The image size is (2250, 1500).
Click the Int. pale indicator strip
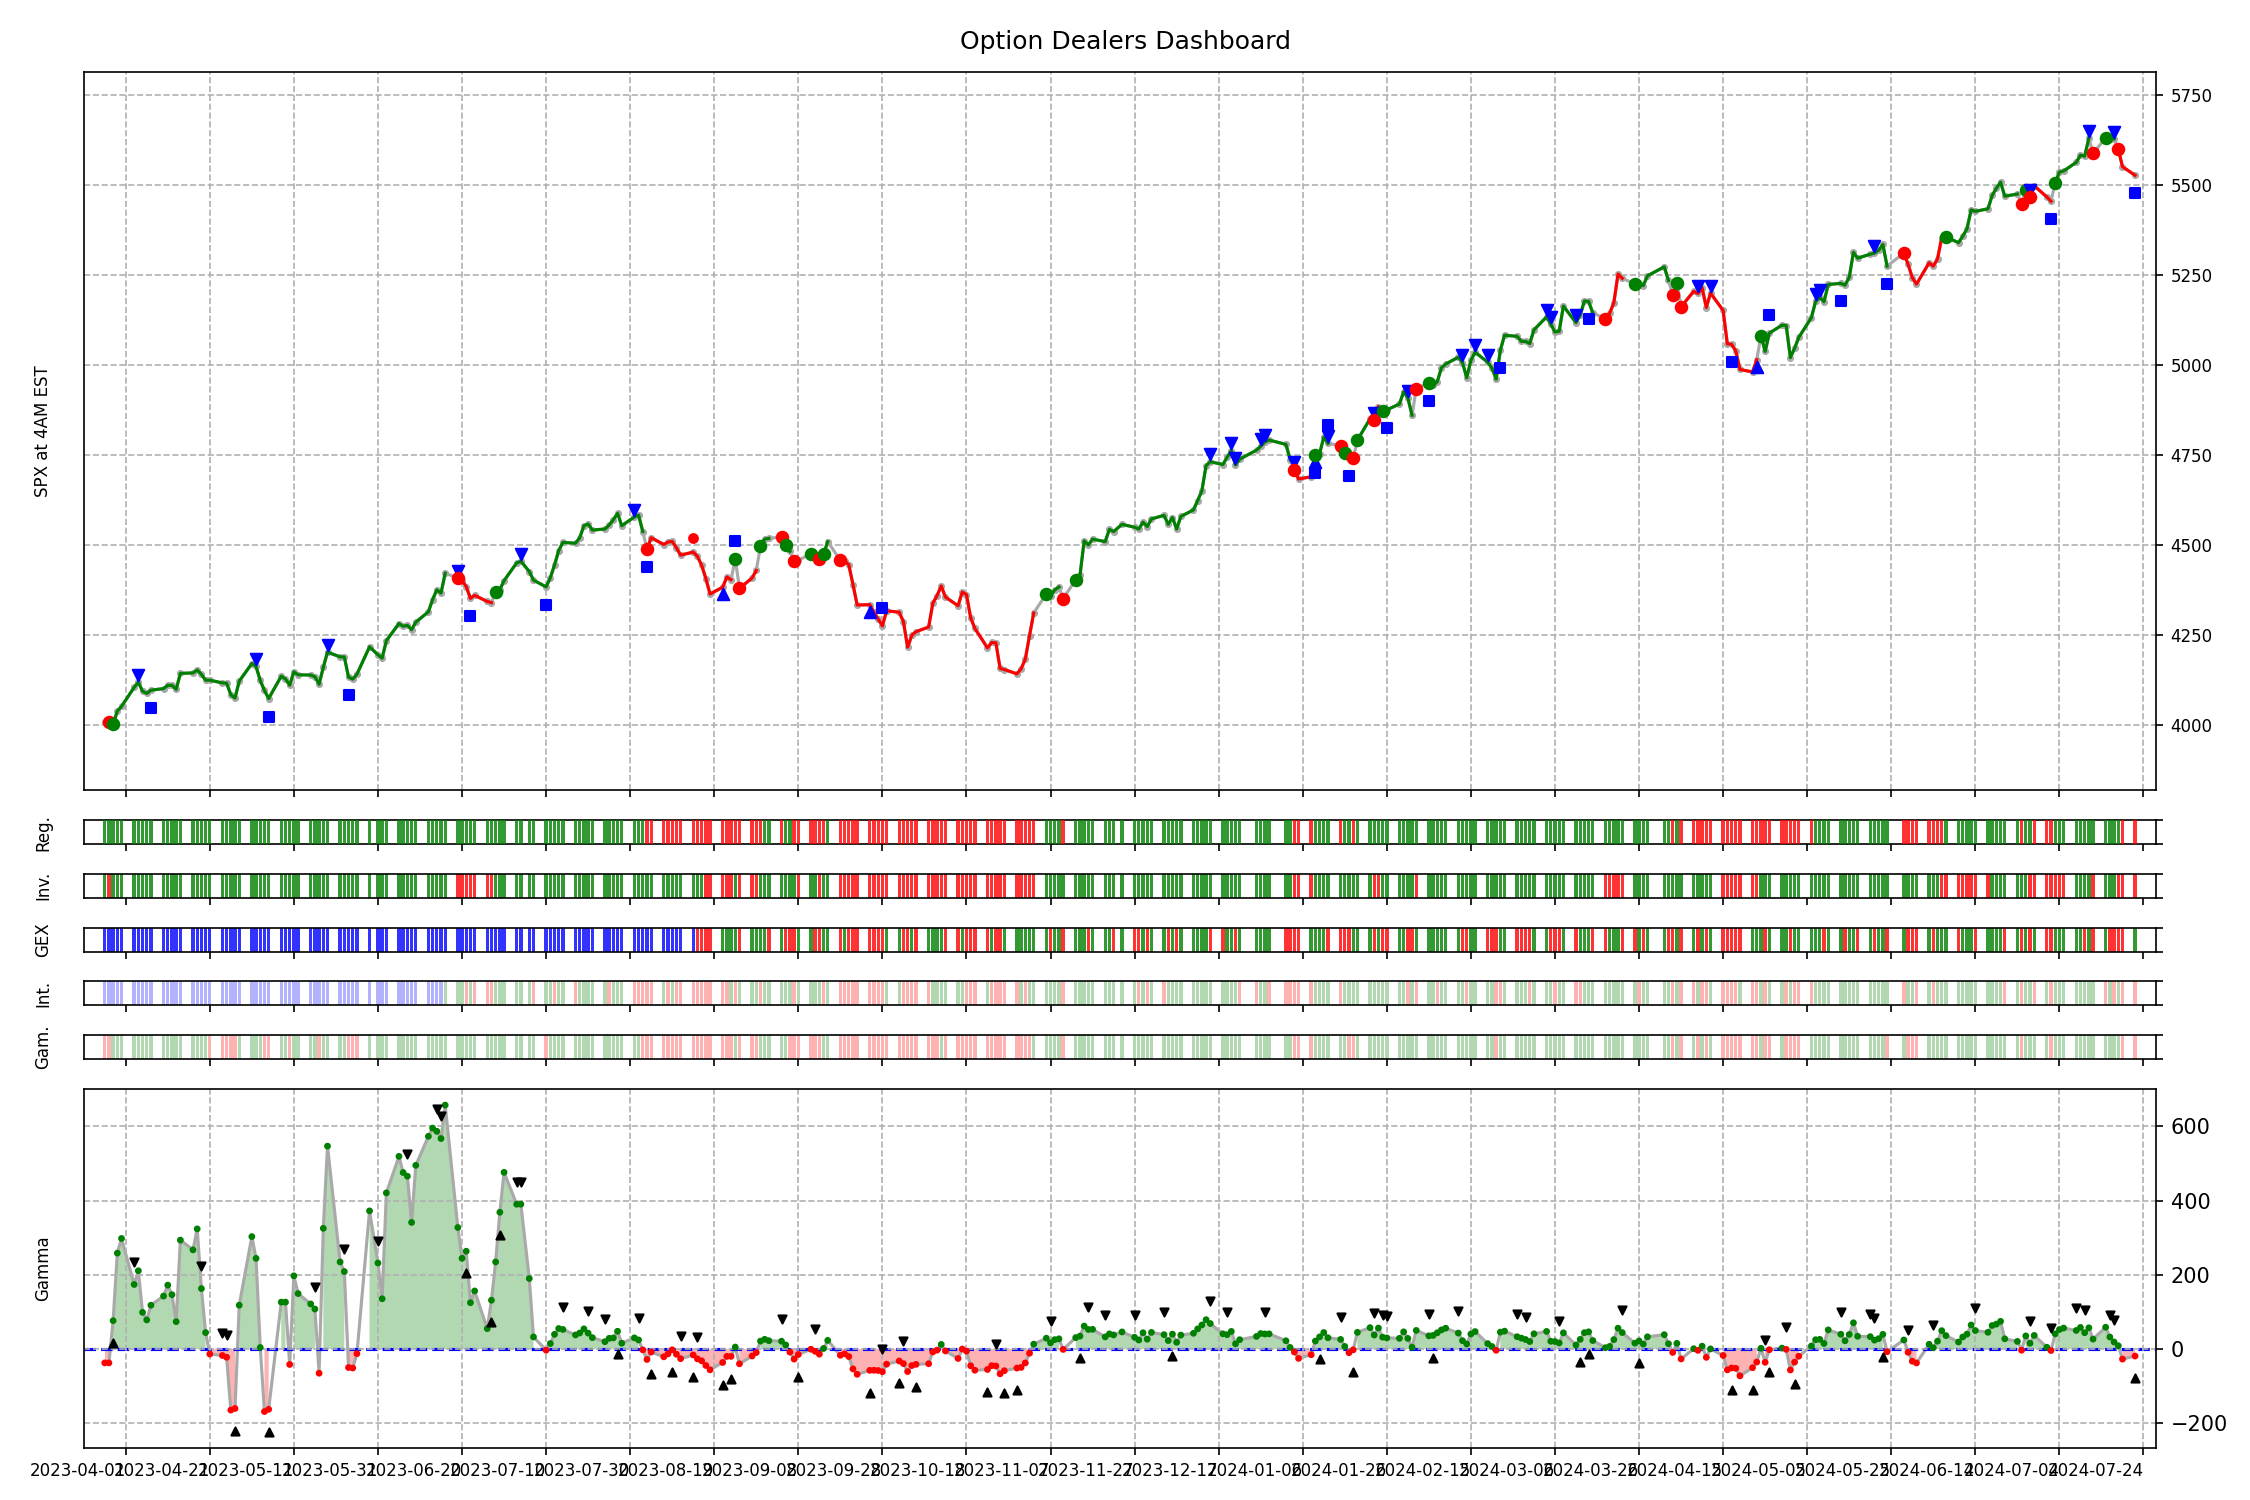coord(1122,993)
